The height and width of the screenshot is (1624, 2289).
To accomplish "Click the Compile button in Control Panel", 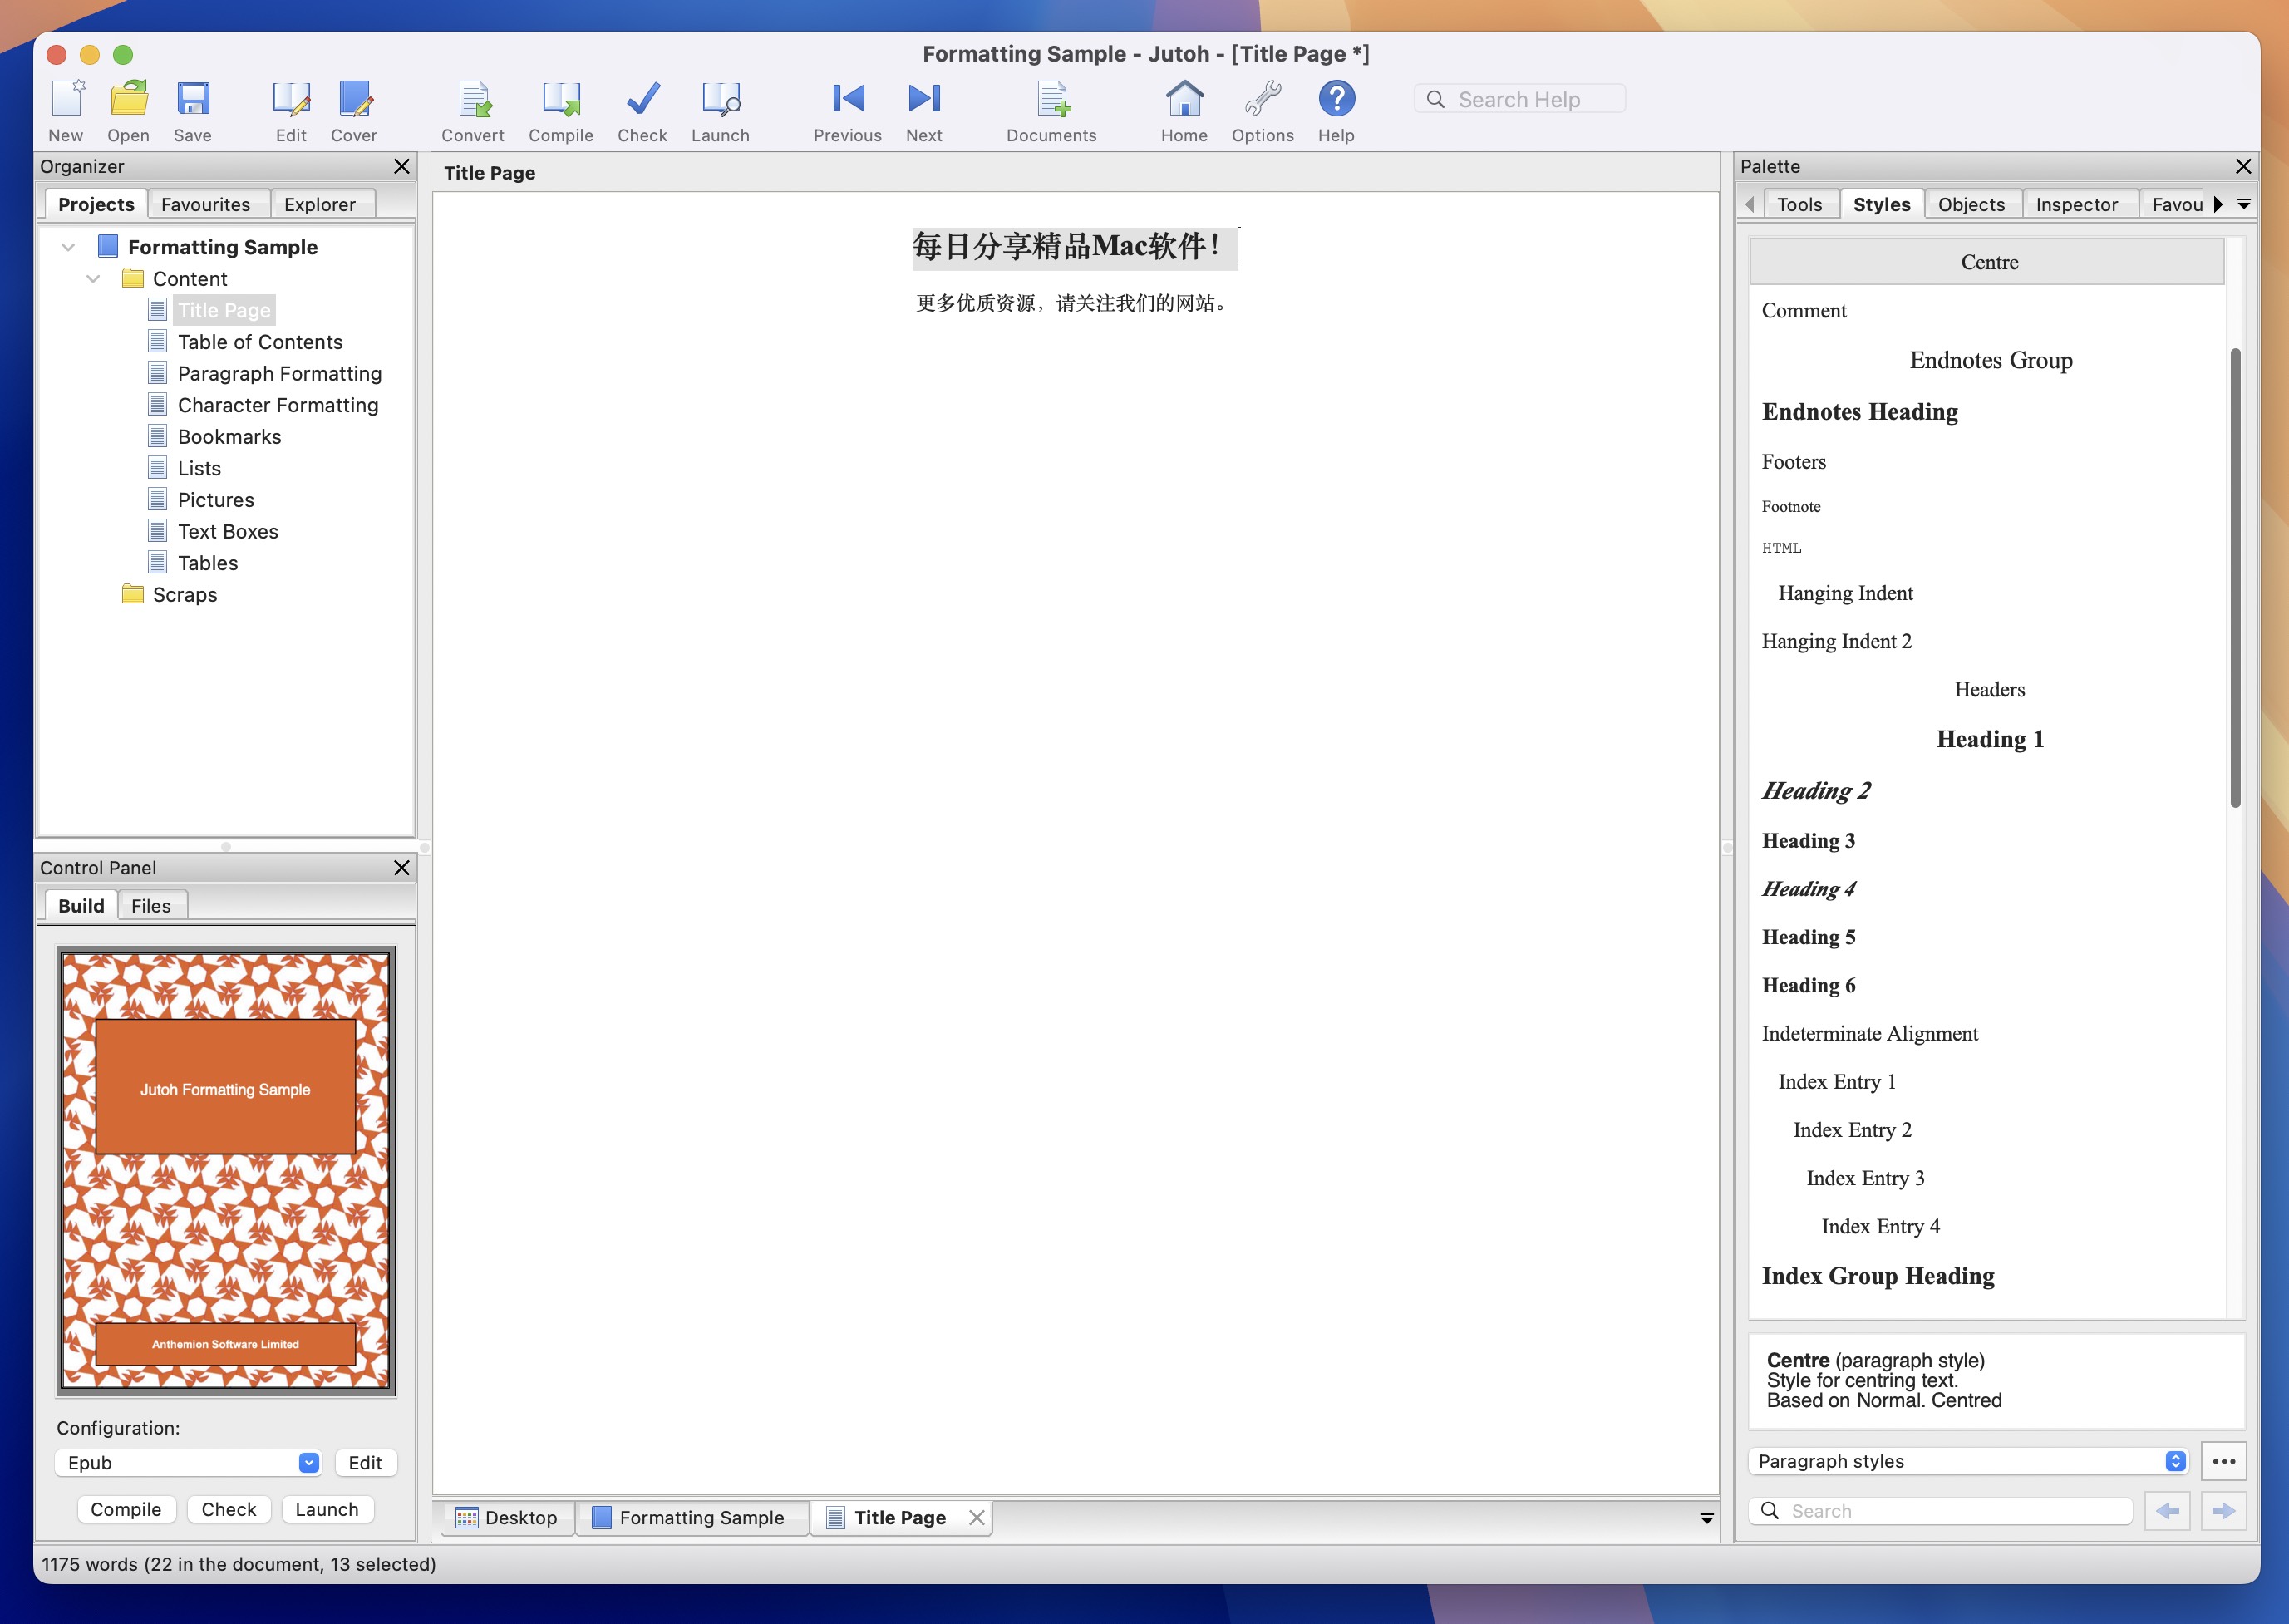I will tap(126, 1509).
